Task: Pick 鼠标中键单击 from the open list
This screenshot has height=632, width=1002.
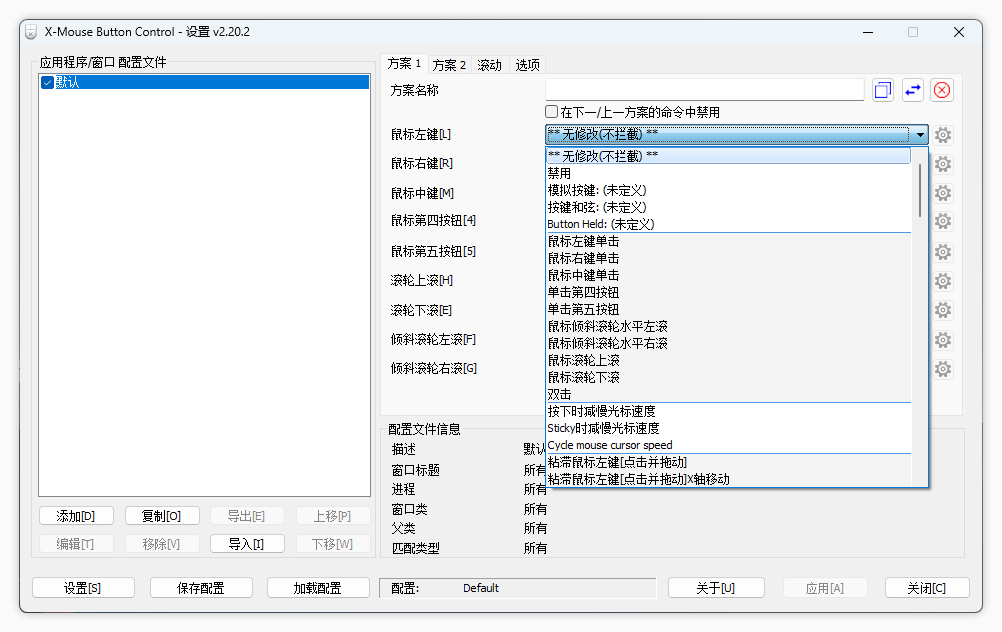Action: click(583, 275)
